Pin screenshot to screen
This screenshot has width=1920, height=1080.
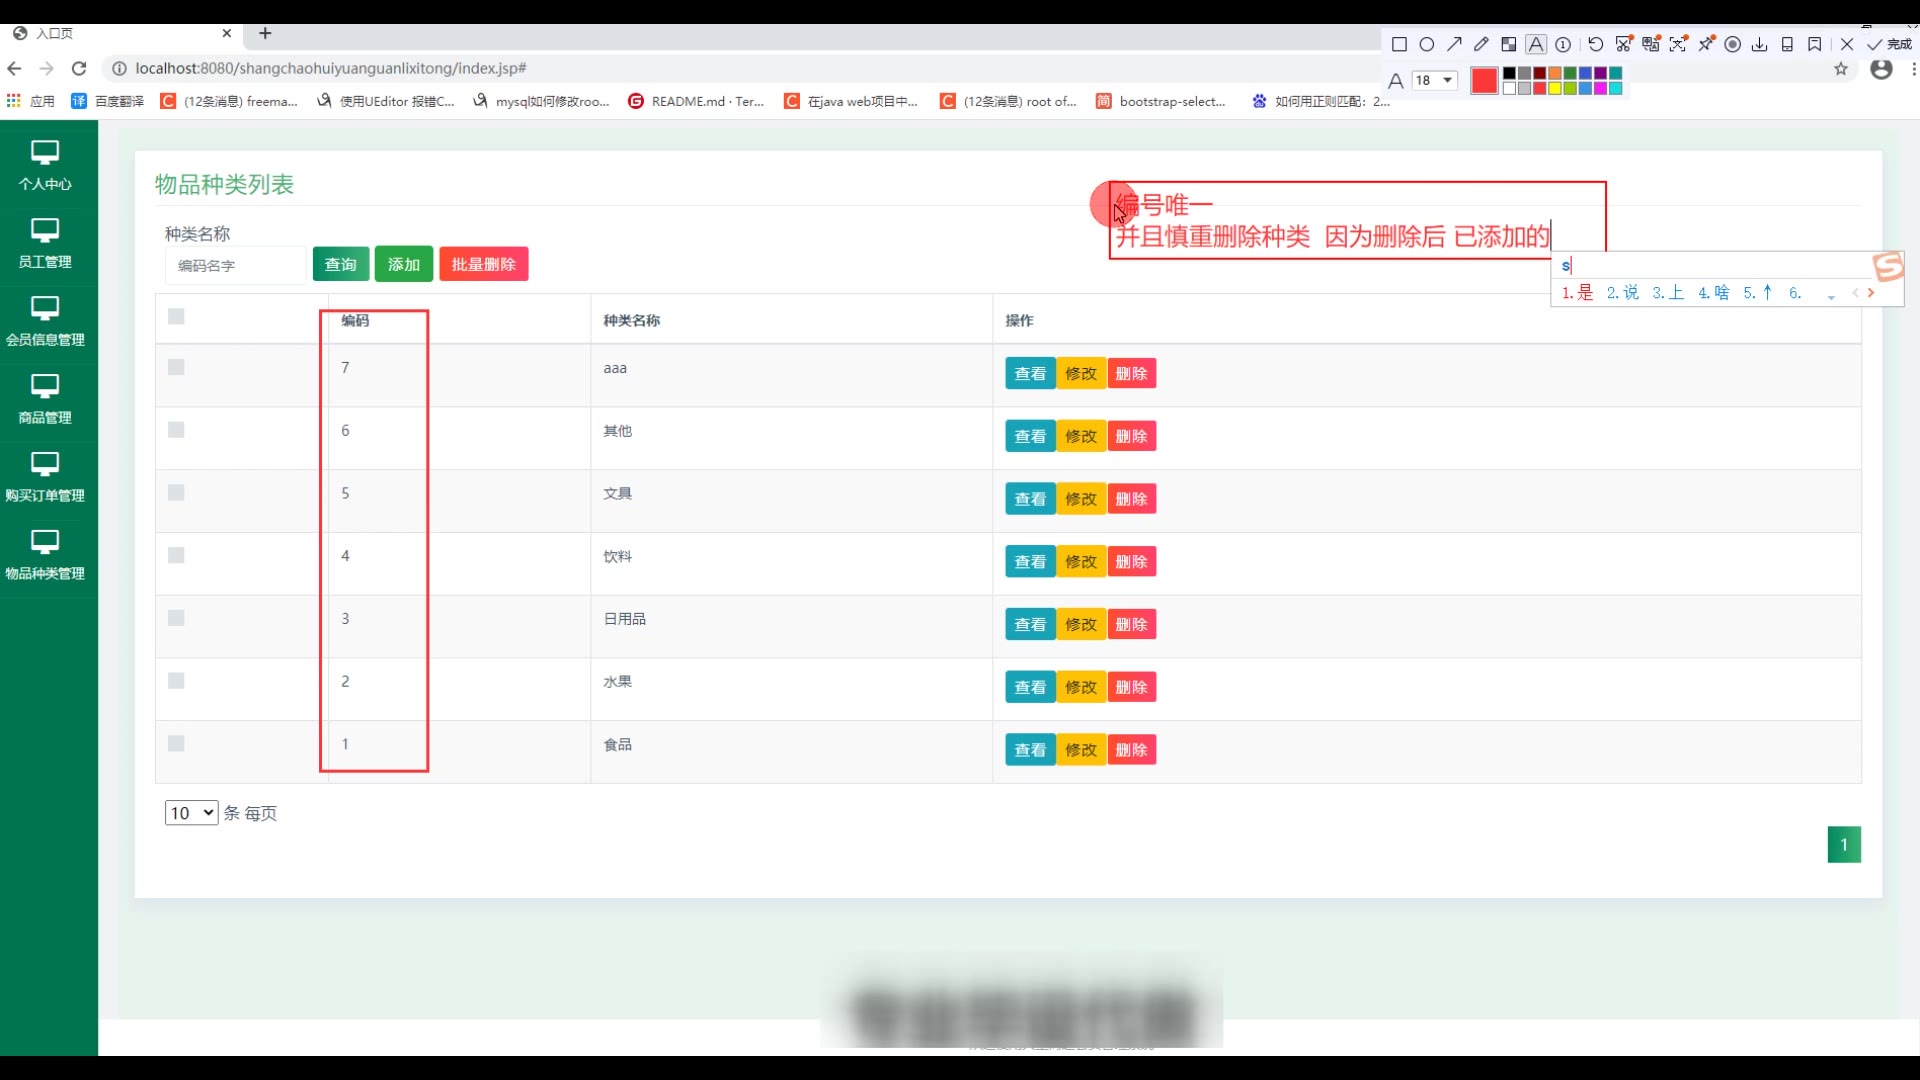[1706, 44]
